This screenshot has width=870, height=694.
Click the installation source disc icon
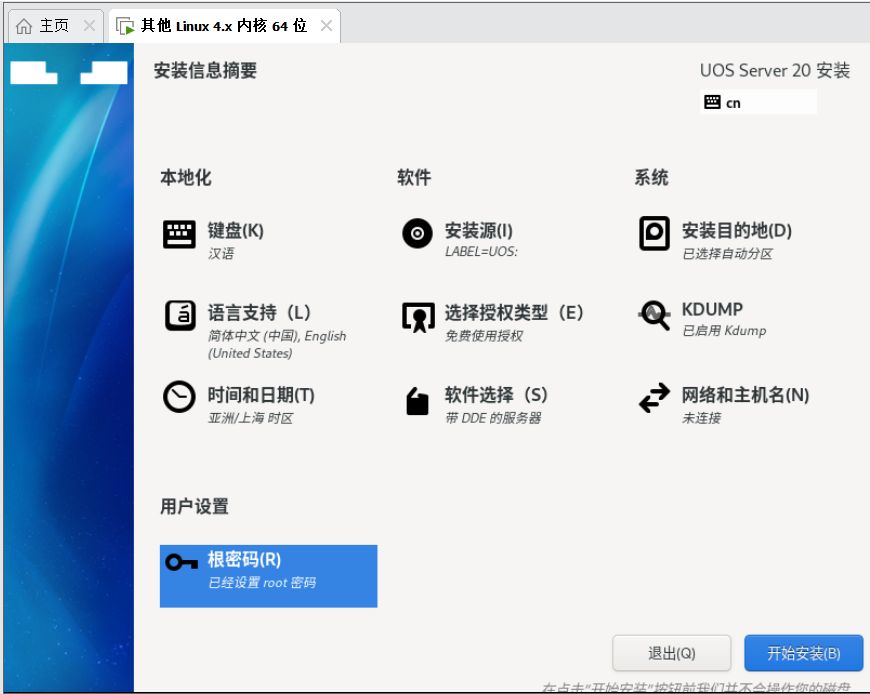click(x=417, y=234)
